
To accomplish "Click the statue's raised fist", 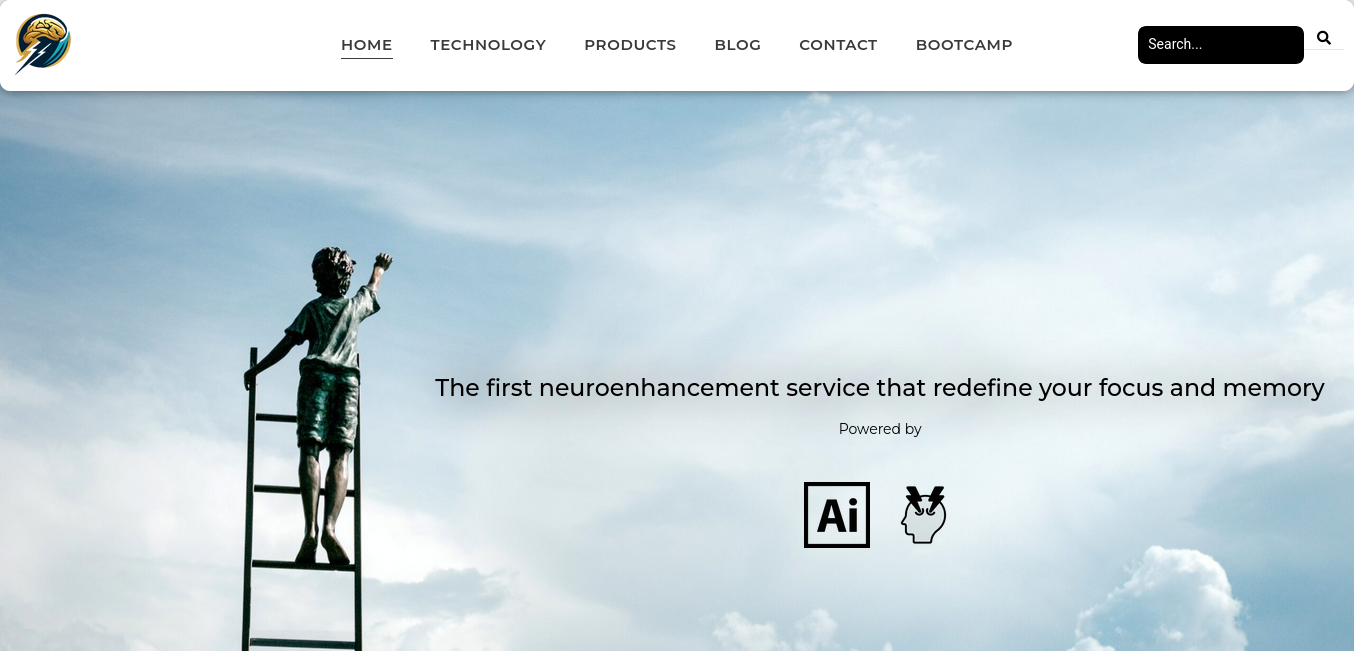I will 382,263.
